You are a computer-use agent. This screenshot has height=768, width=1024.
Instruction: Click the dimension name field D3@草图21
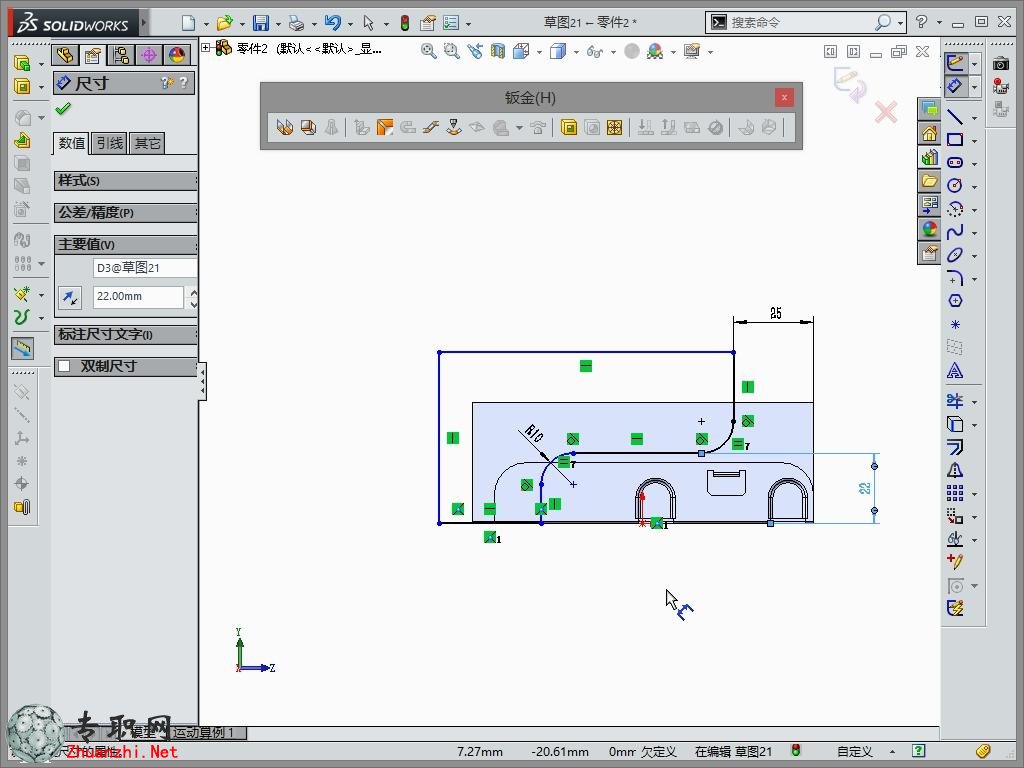[145, 268]
